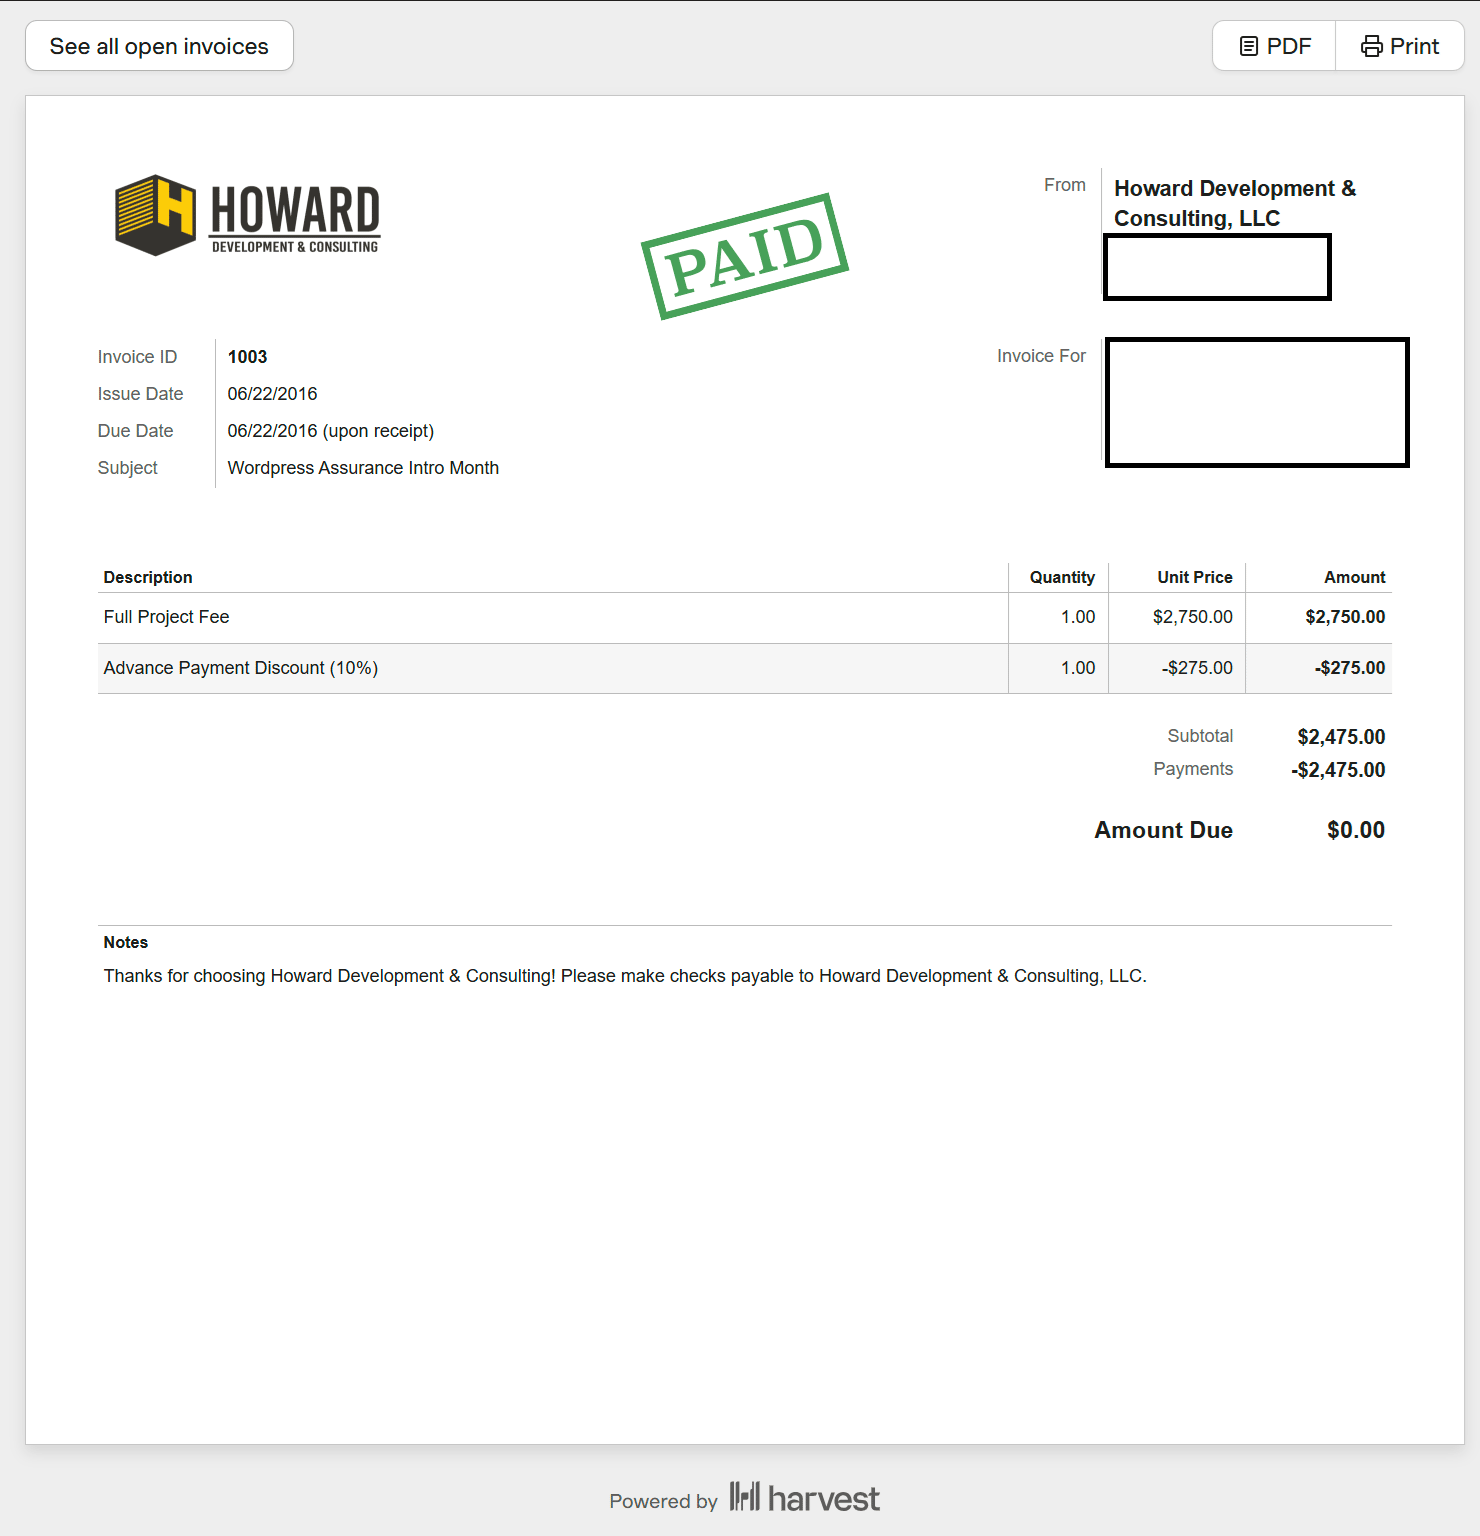The width and height of the screenshot is (1480, 1536).
Task: Click the Description column header
Action: 148,577
